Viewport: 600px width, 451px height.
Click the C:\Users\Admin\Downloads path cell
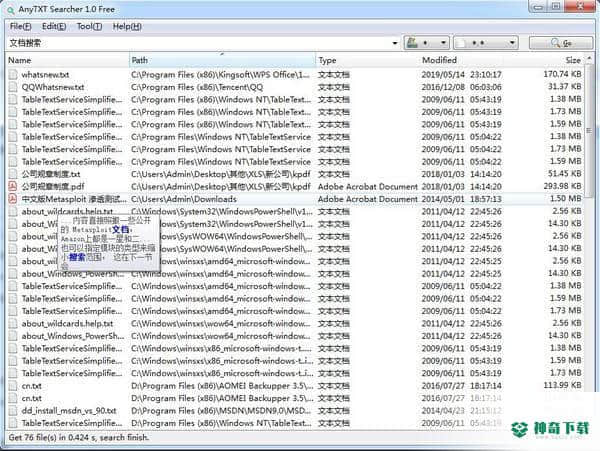pos(184,199)
